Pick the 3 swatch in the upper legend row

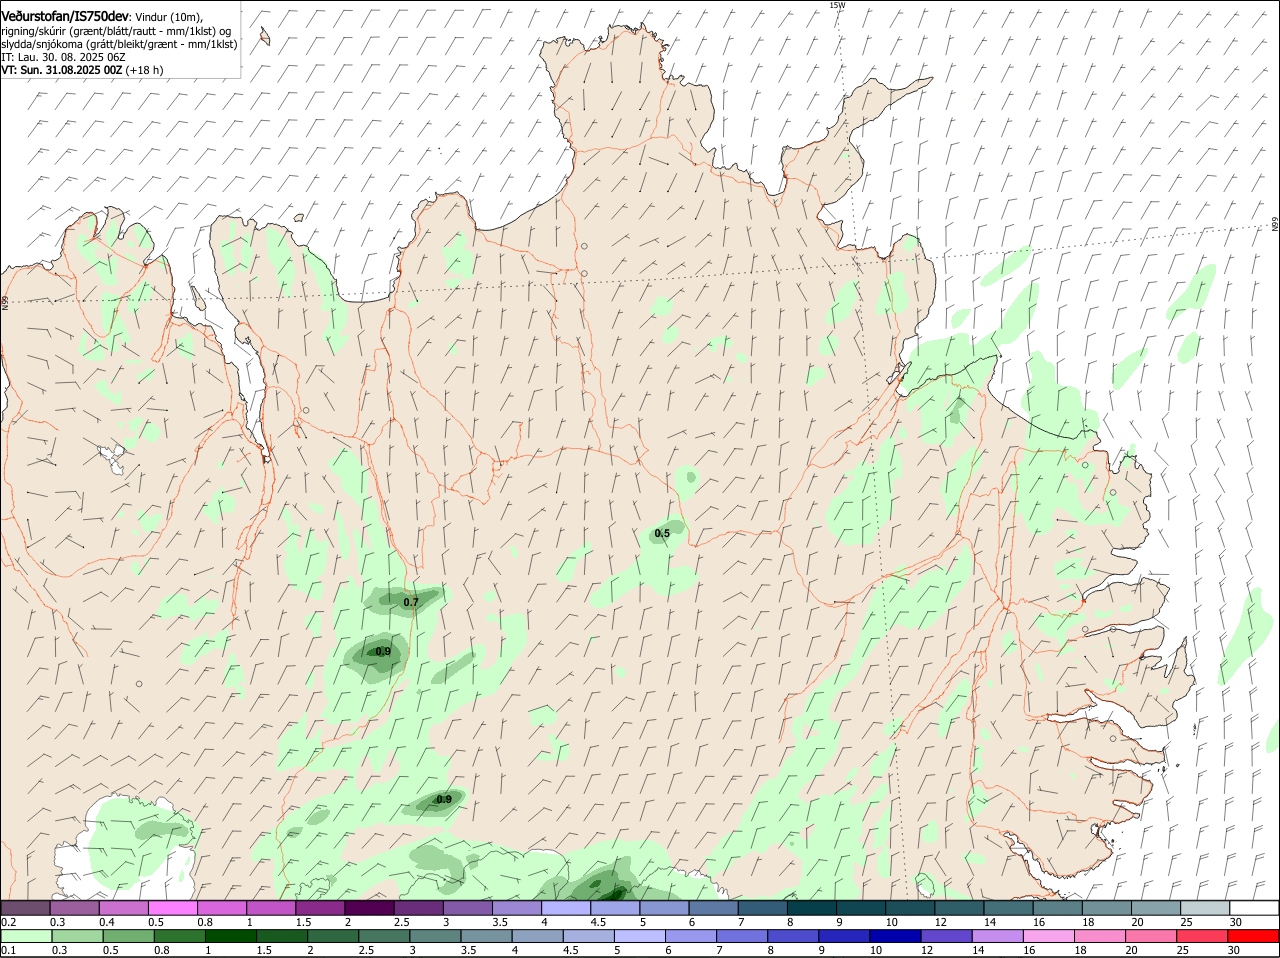click(x=467, y=907)
